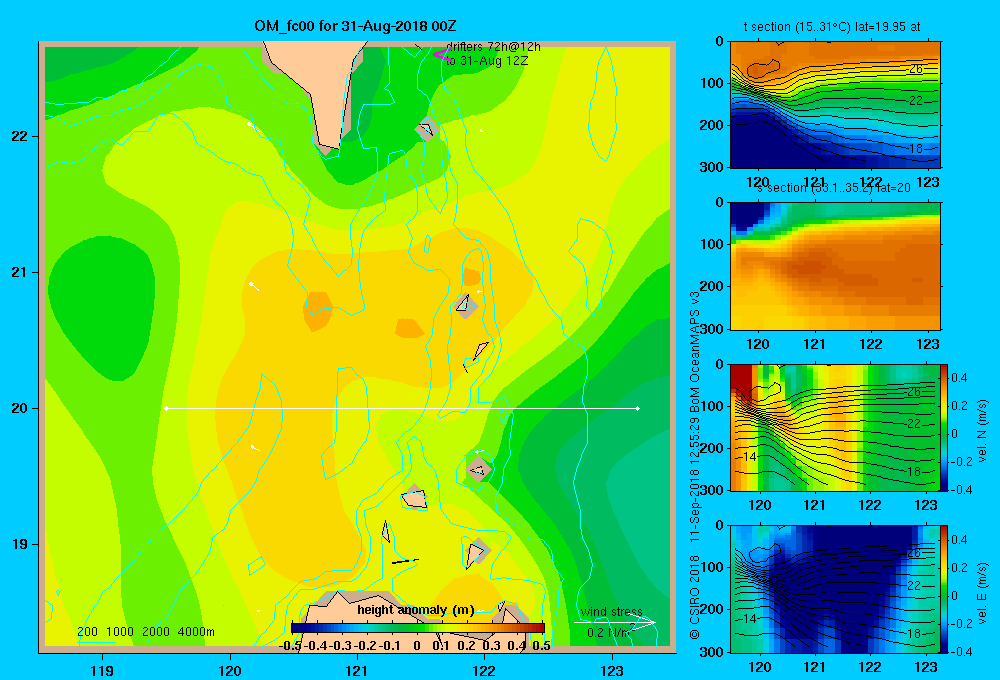The height and width of the screenshot is (680, 1000).
Task: Click the vel. N vertical color bar
Action: pyautogui.click(x=945, y=427)
